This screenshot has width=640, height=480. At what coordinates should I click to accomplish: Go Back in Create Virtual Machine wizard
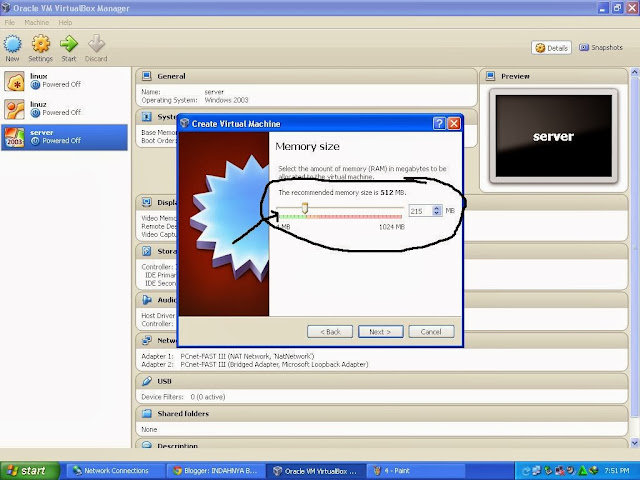[x=330, y=332]
